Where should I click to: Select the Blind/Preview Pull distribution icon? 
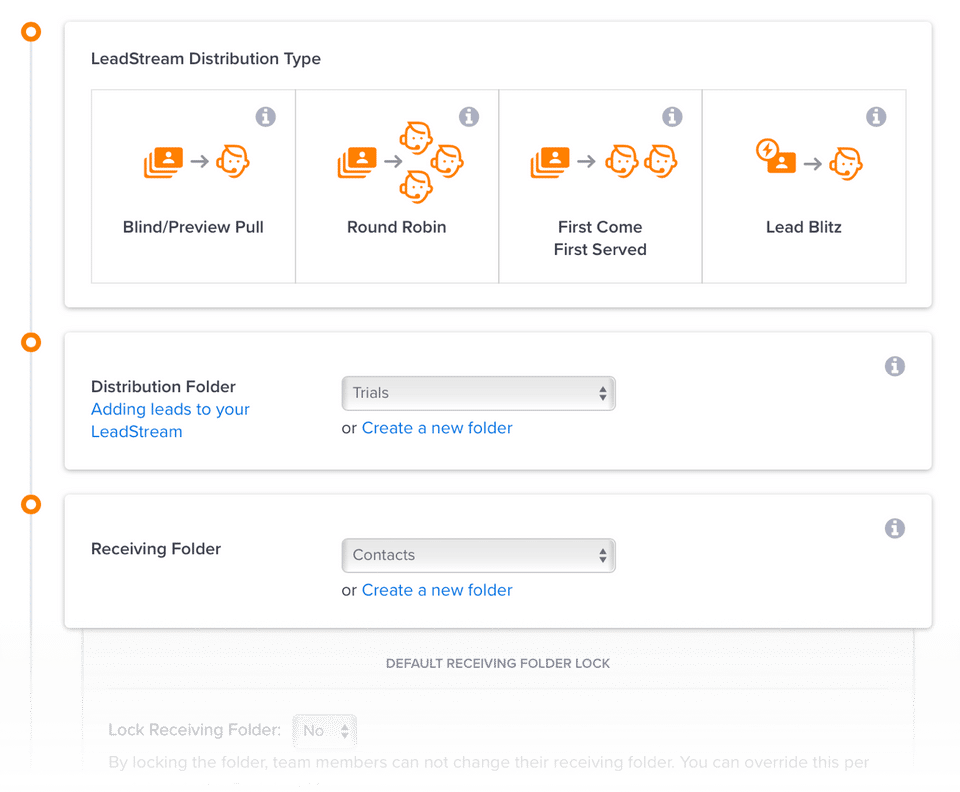click(195, 161)
